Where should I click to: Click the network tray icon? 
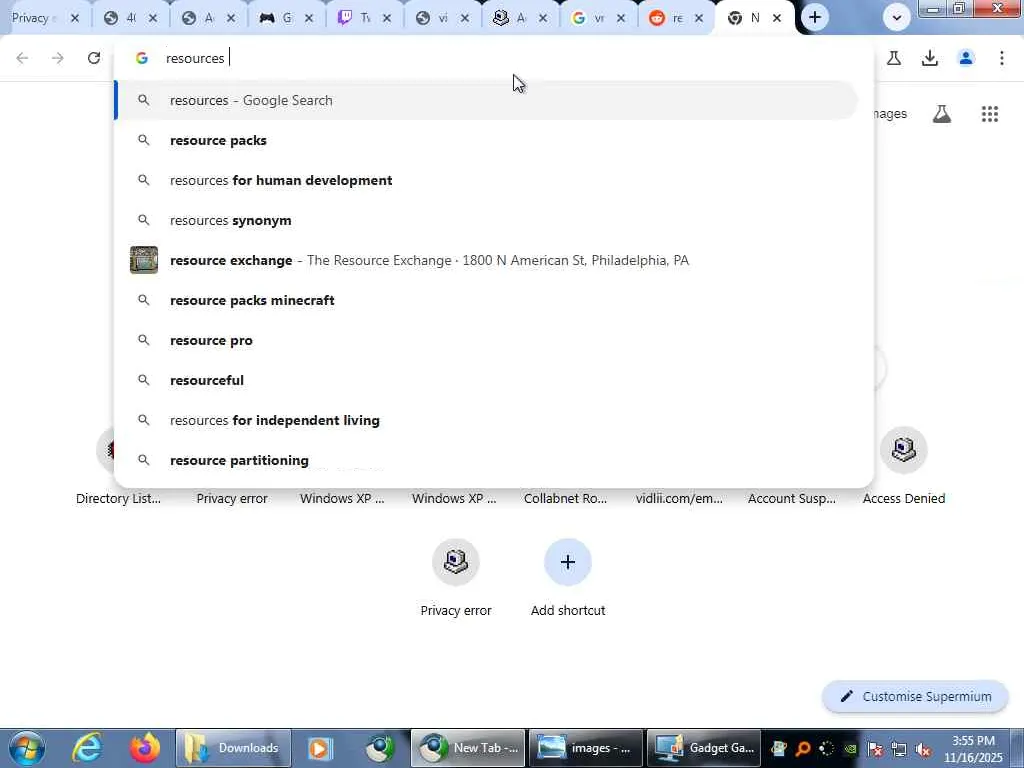pyautogui.click(x=899, y=750)
